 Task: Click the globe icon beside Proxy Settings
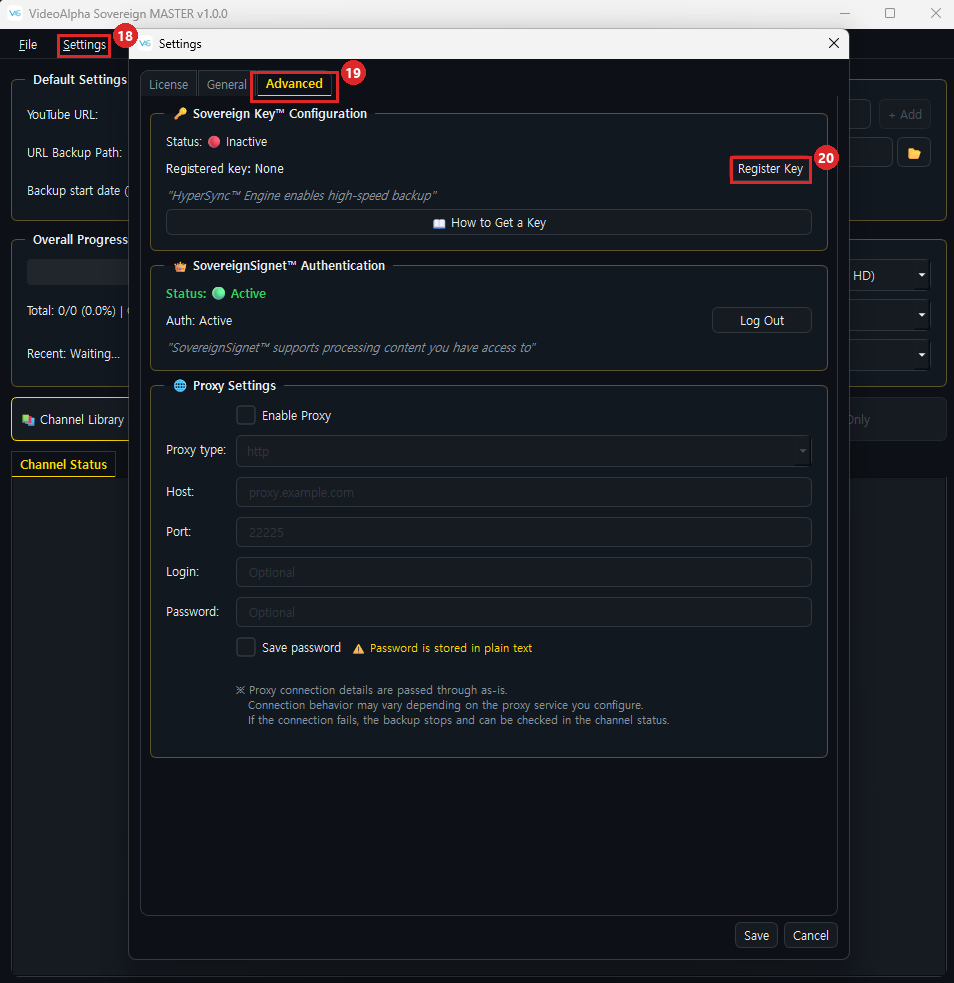point(180,386)
